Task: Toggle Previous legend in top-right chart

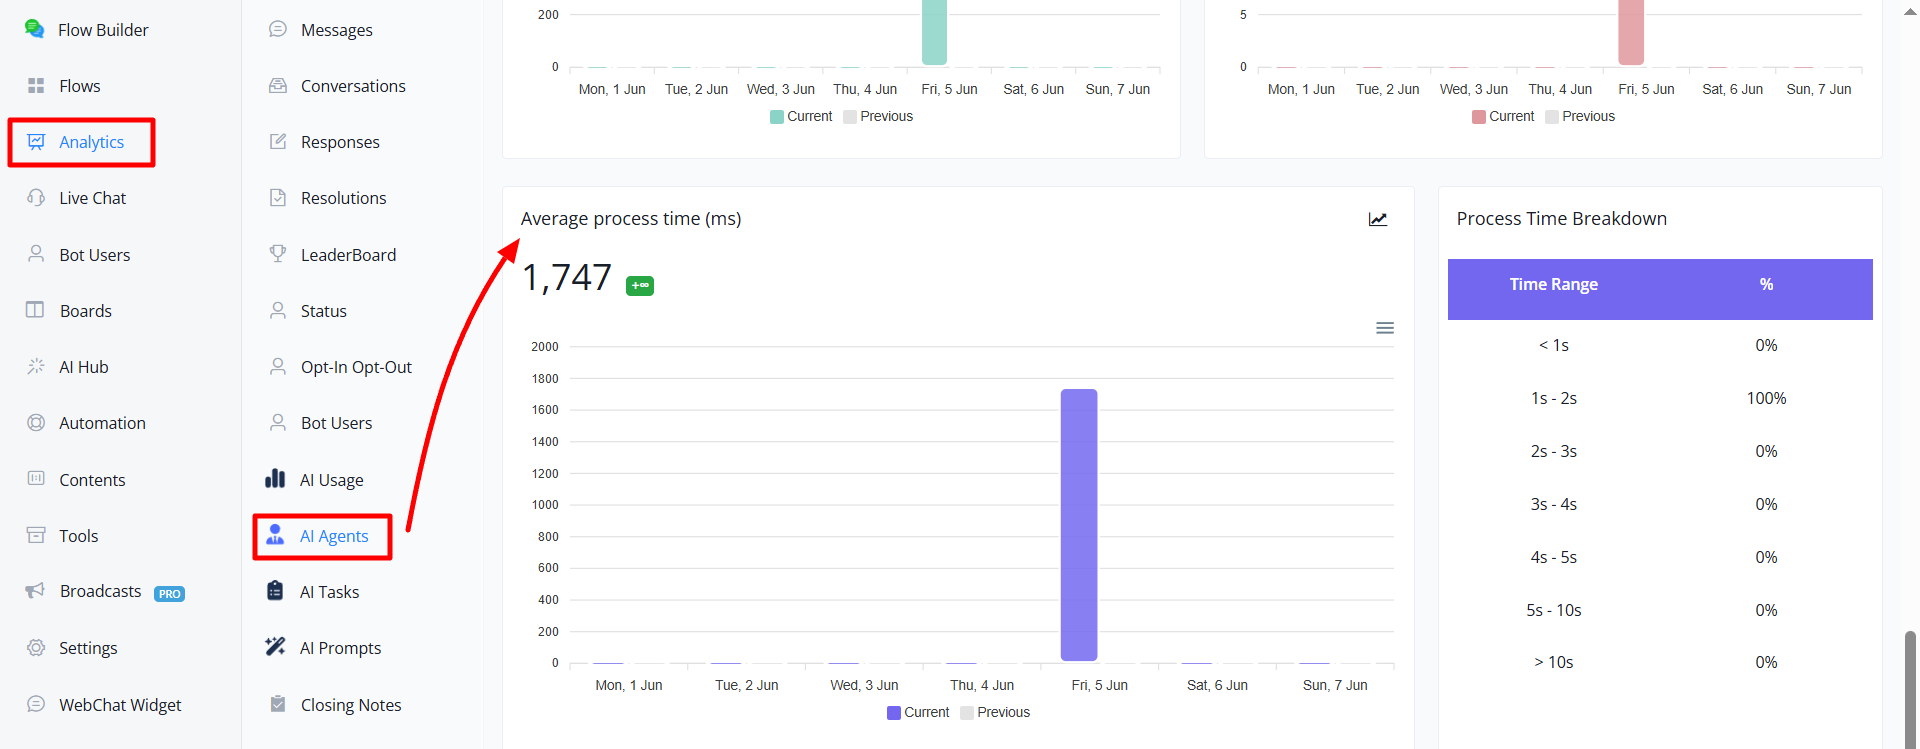Action: click(1580, 116)
